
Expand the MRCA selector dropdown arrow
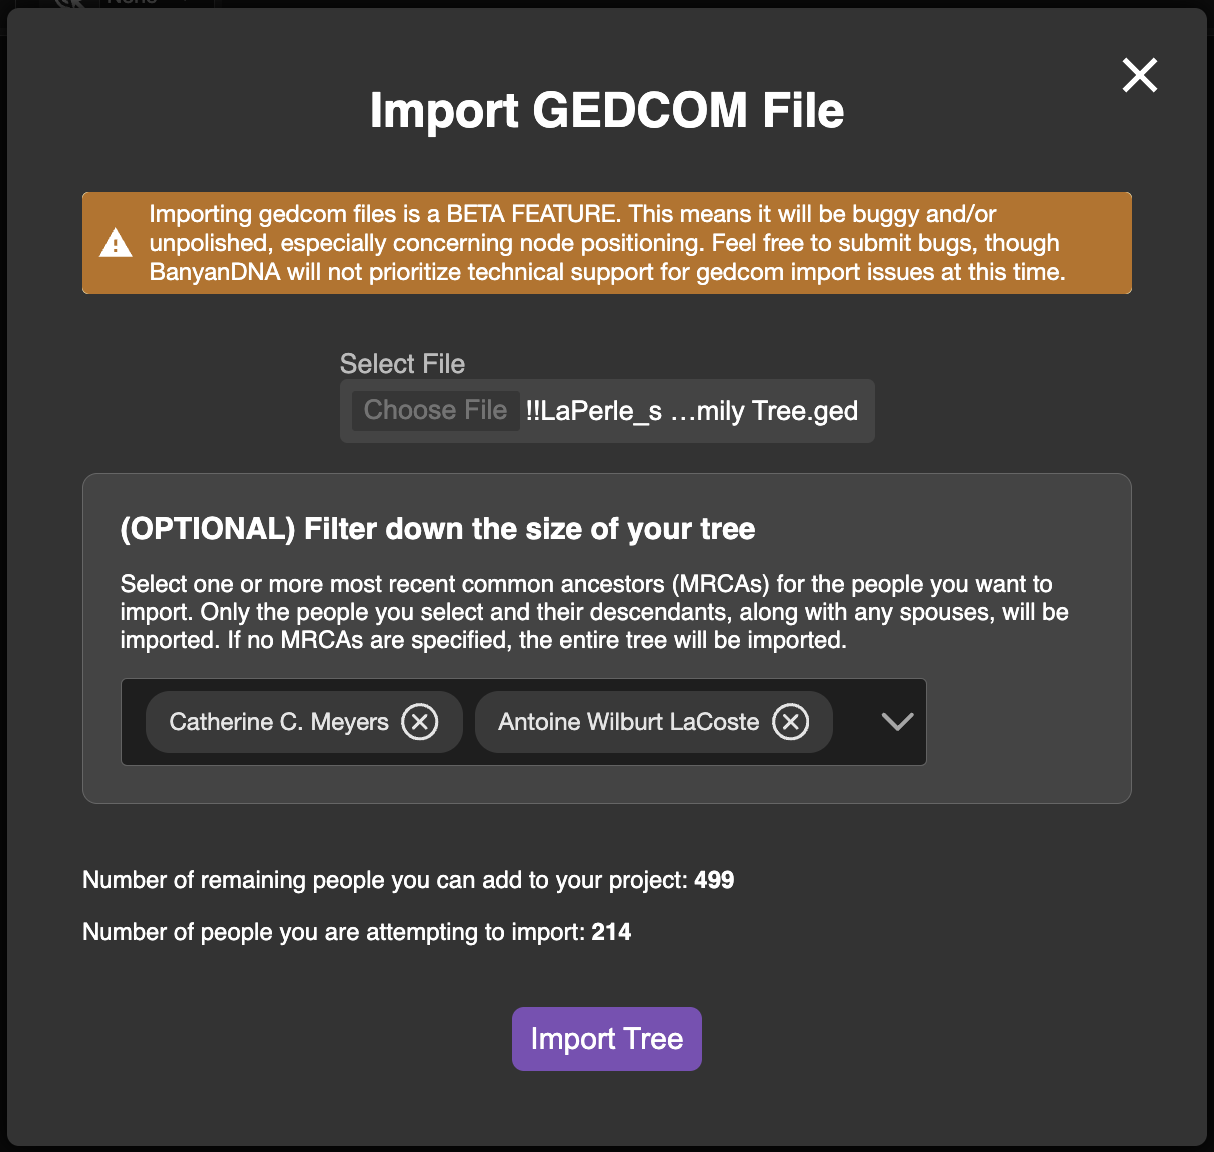[897, 721]
